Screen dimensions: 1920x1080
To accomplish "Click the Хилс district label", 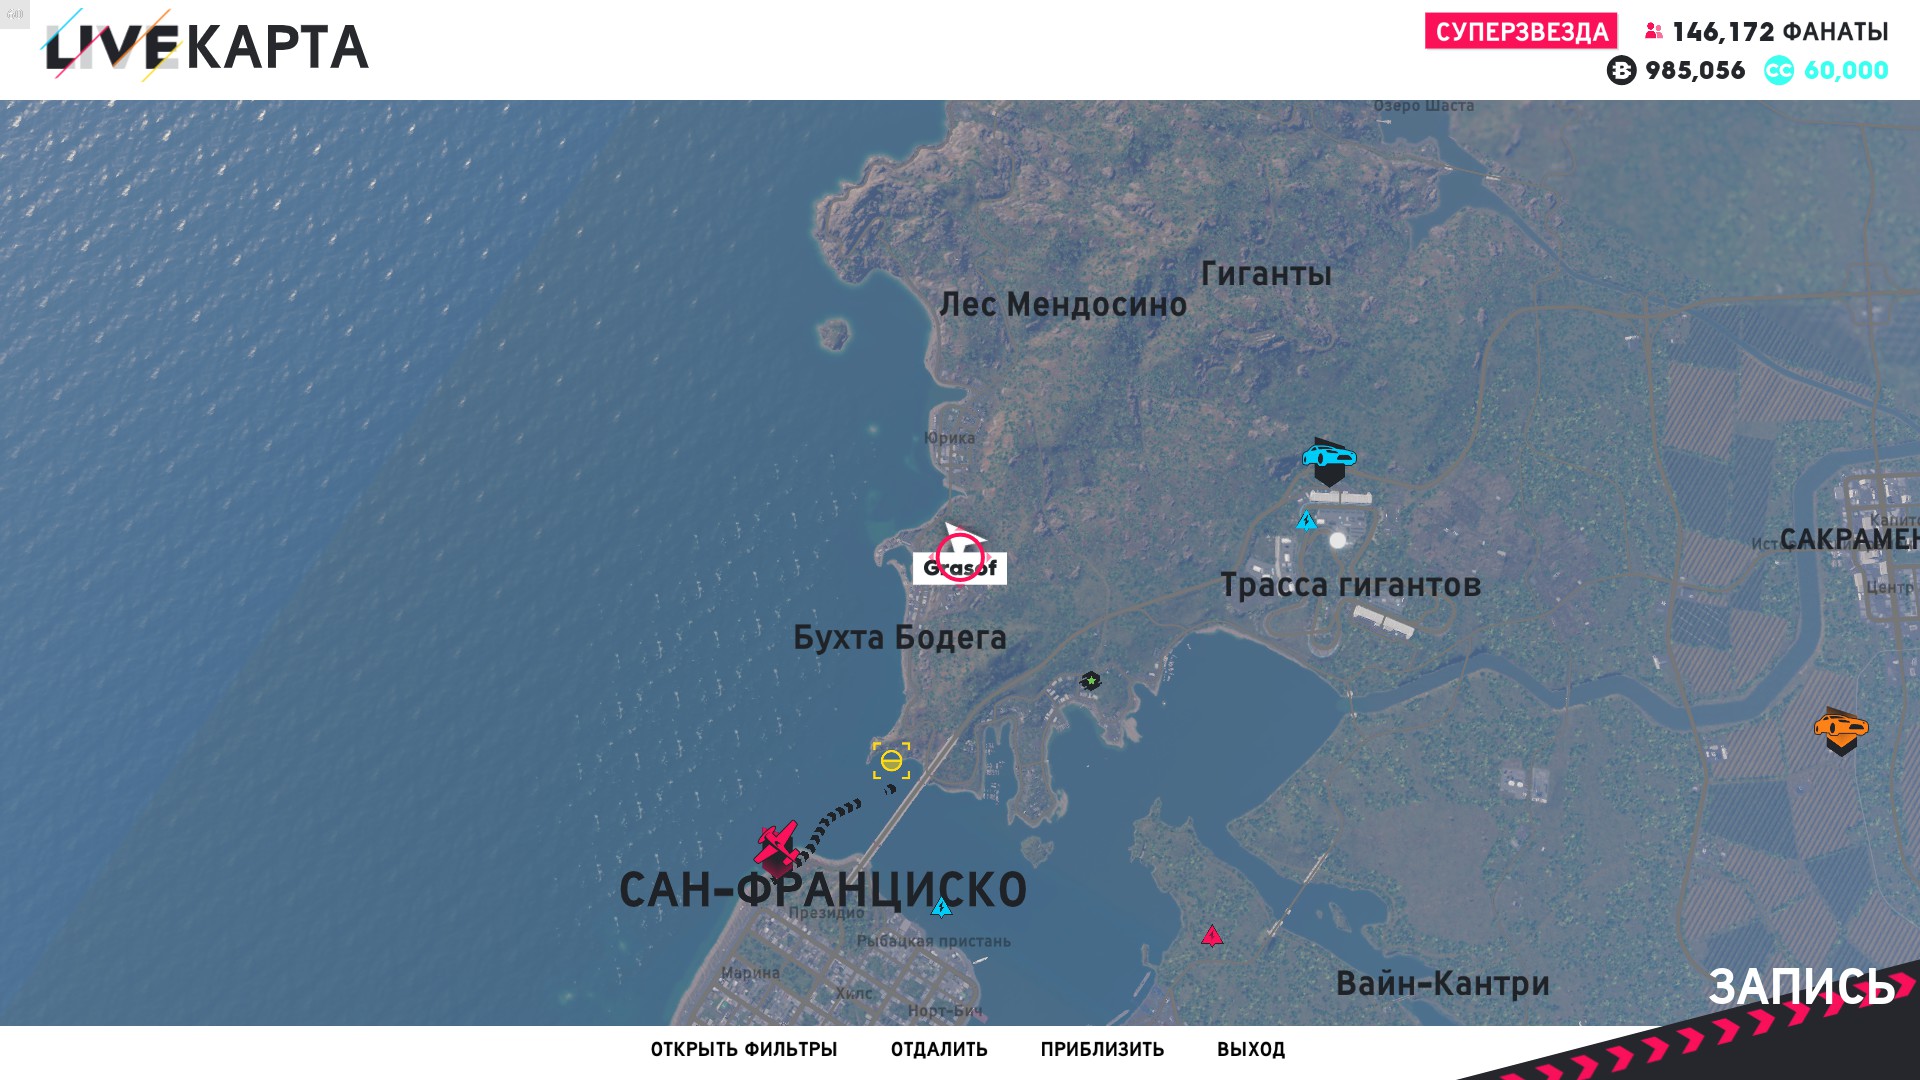I will [x=854, y=994].
